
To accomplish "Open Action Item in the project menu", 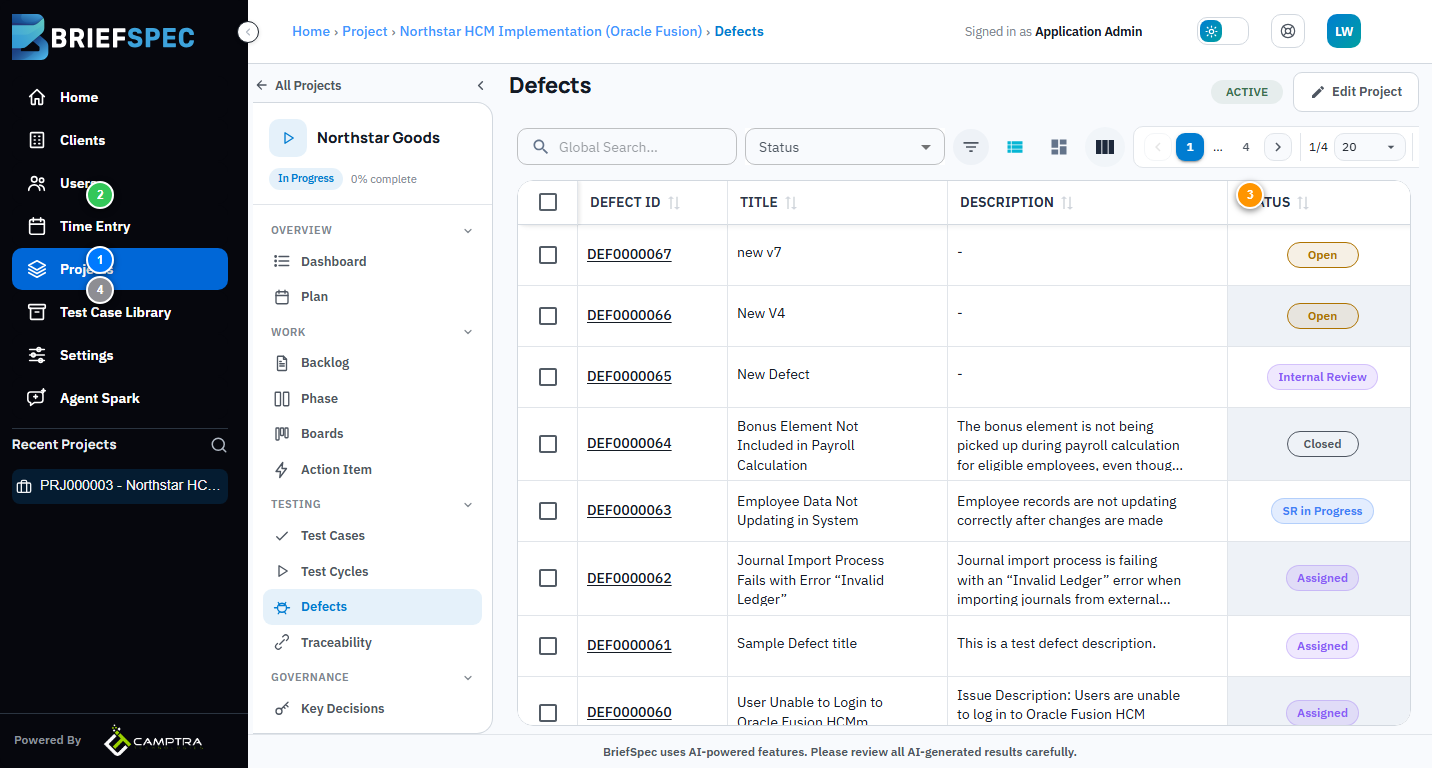I will click(x=372, y=470).
